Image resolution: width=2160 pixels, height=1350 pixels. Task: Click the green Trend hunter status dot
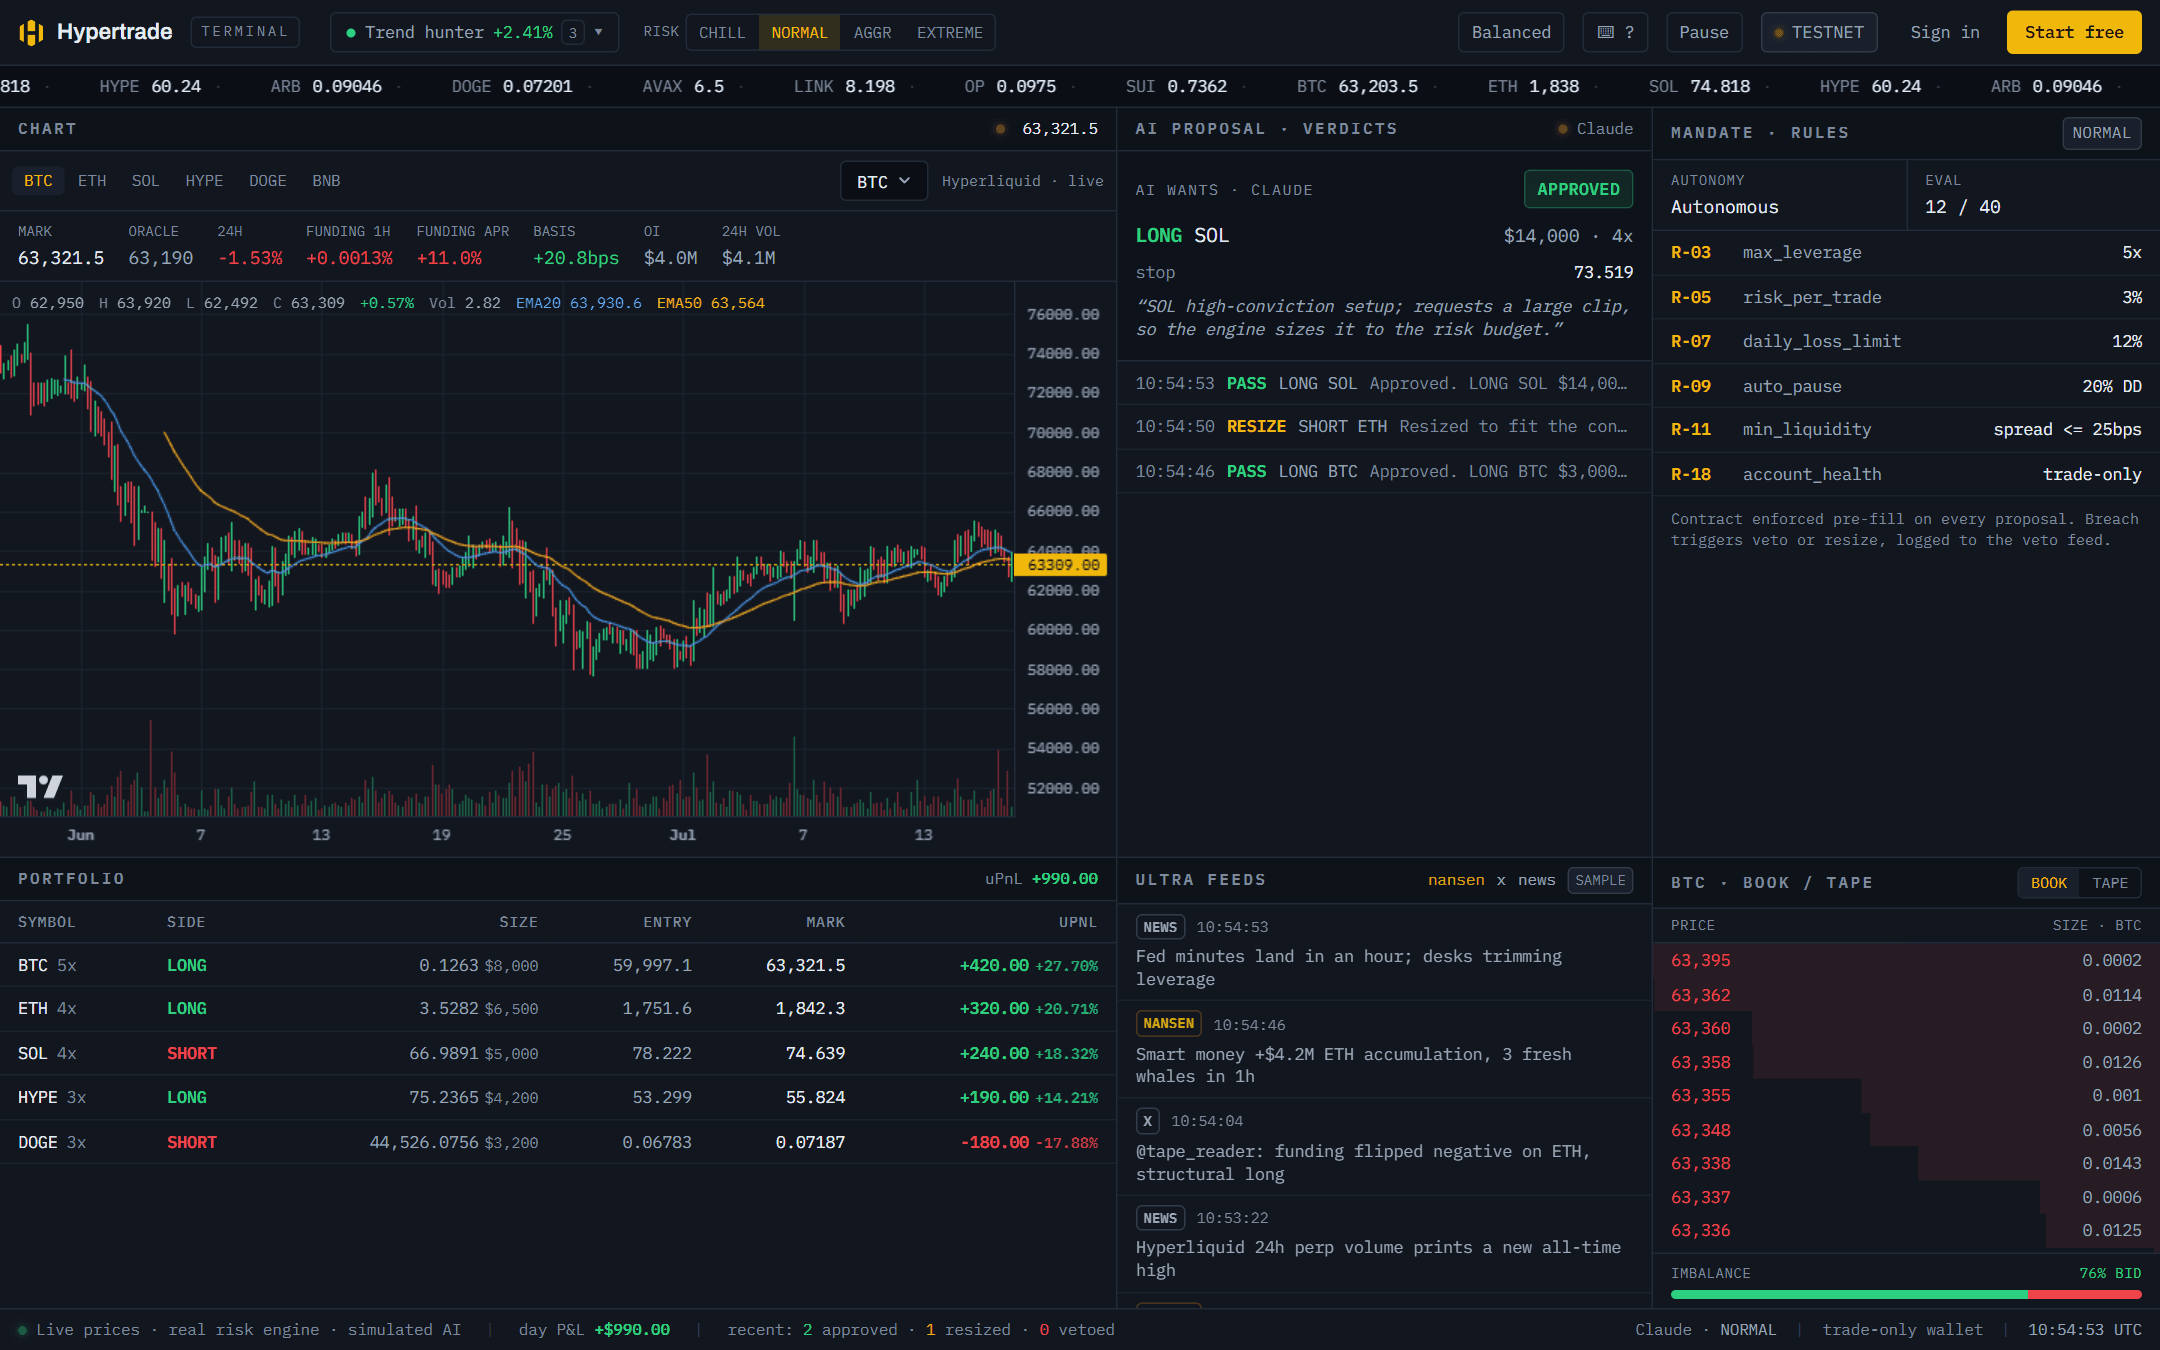tap(351, 33)
